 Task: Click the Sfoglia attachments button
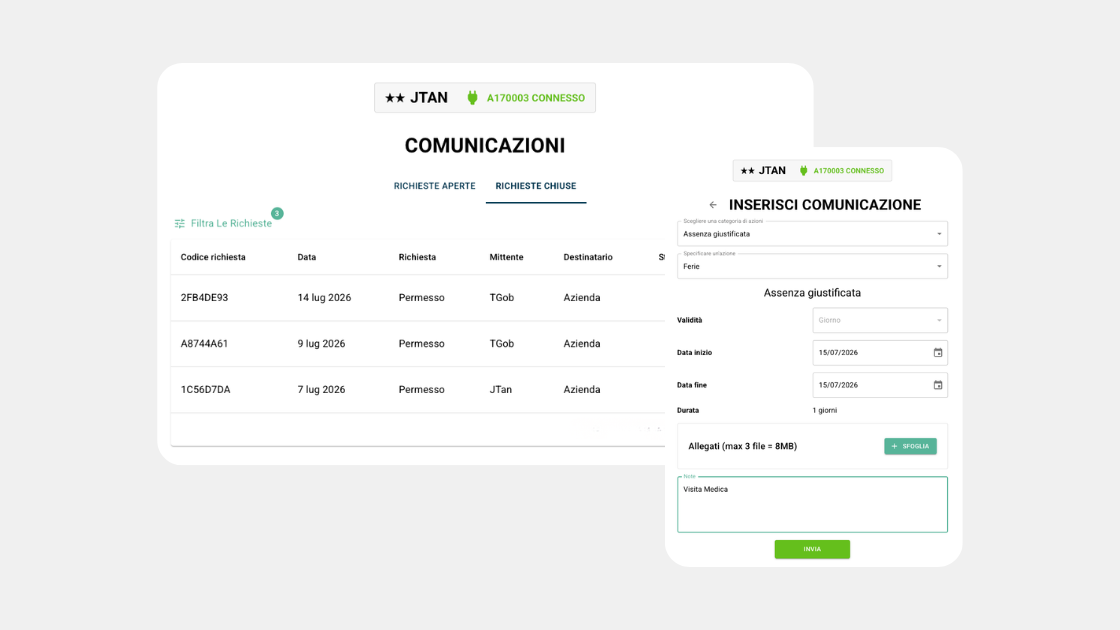pos(910,446)
